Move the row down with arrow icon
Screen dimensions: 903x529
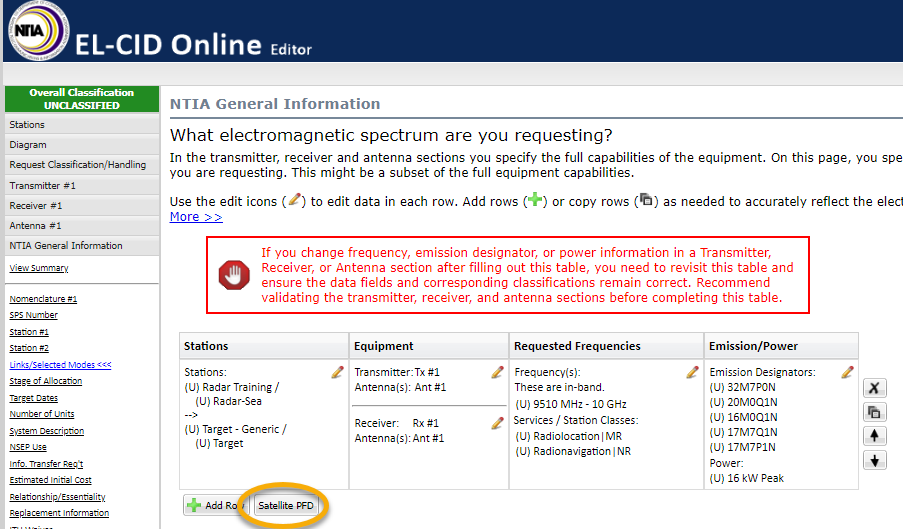pos(874,460)
